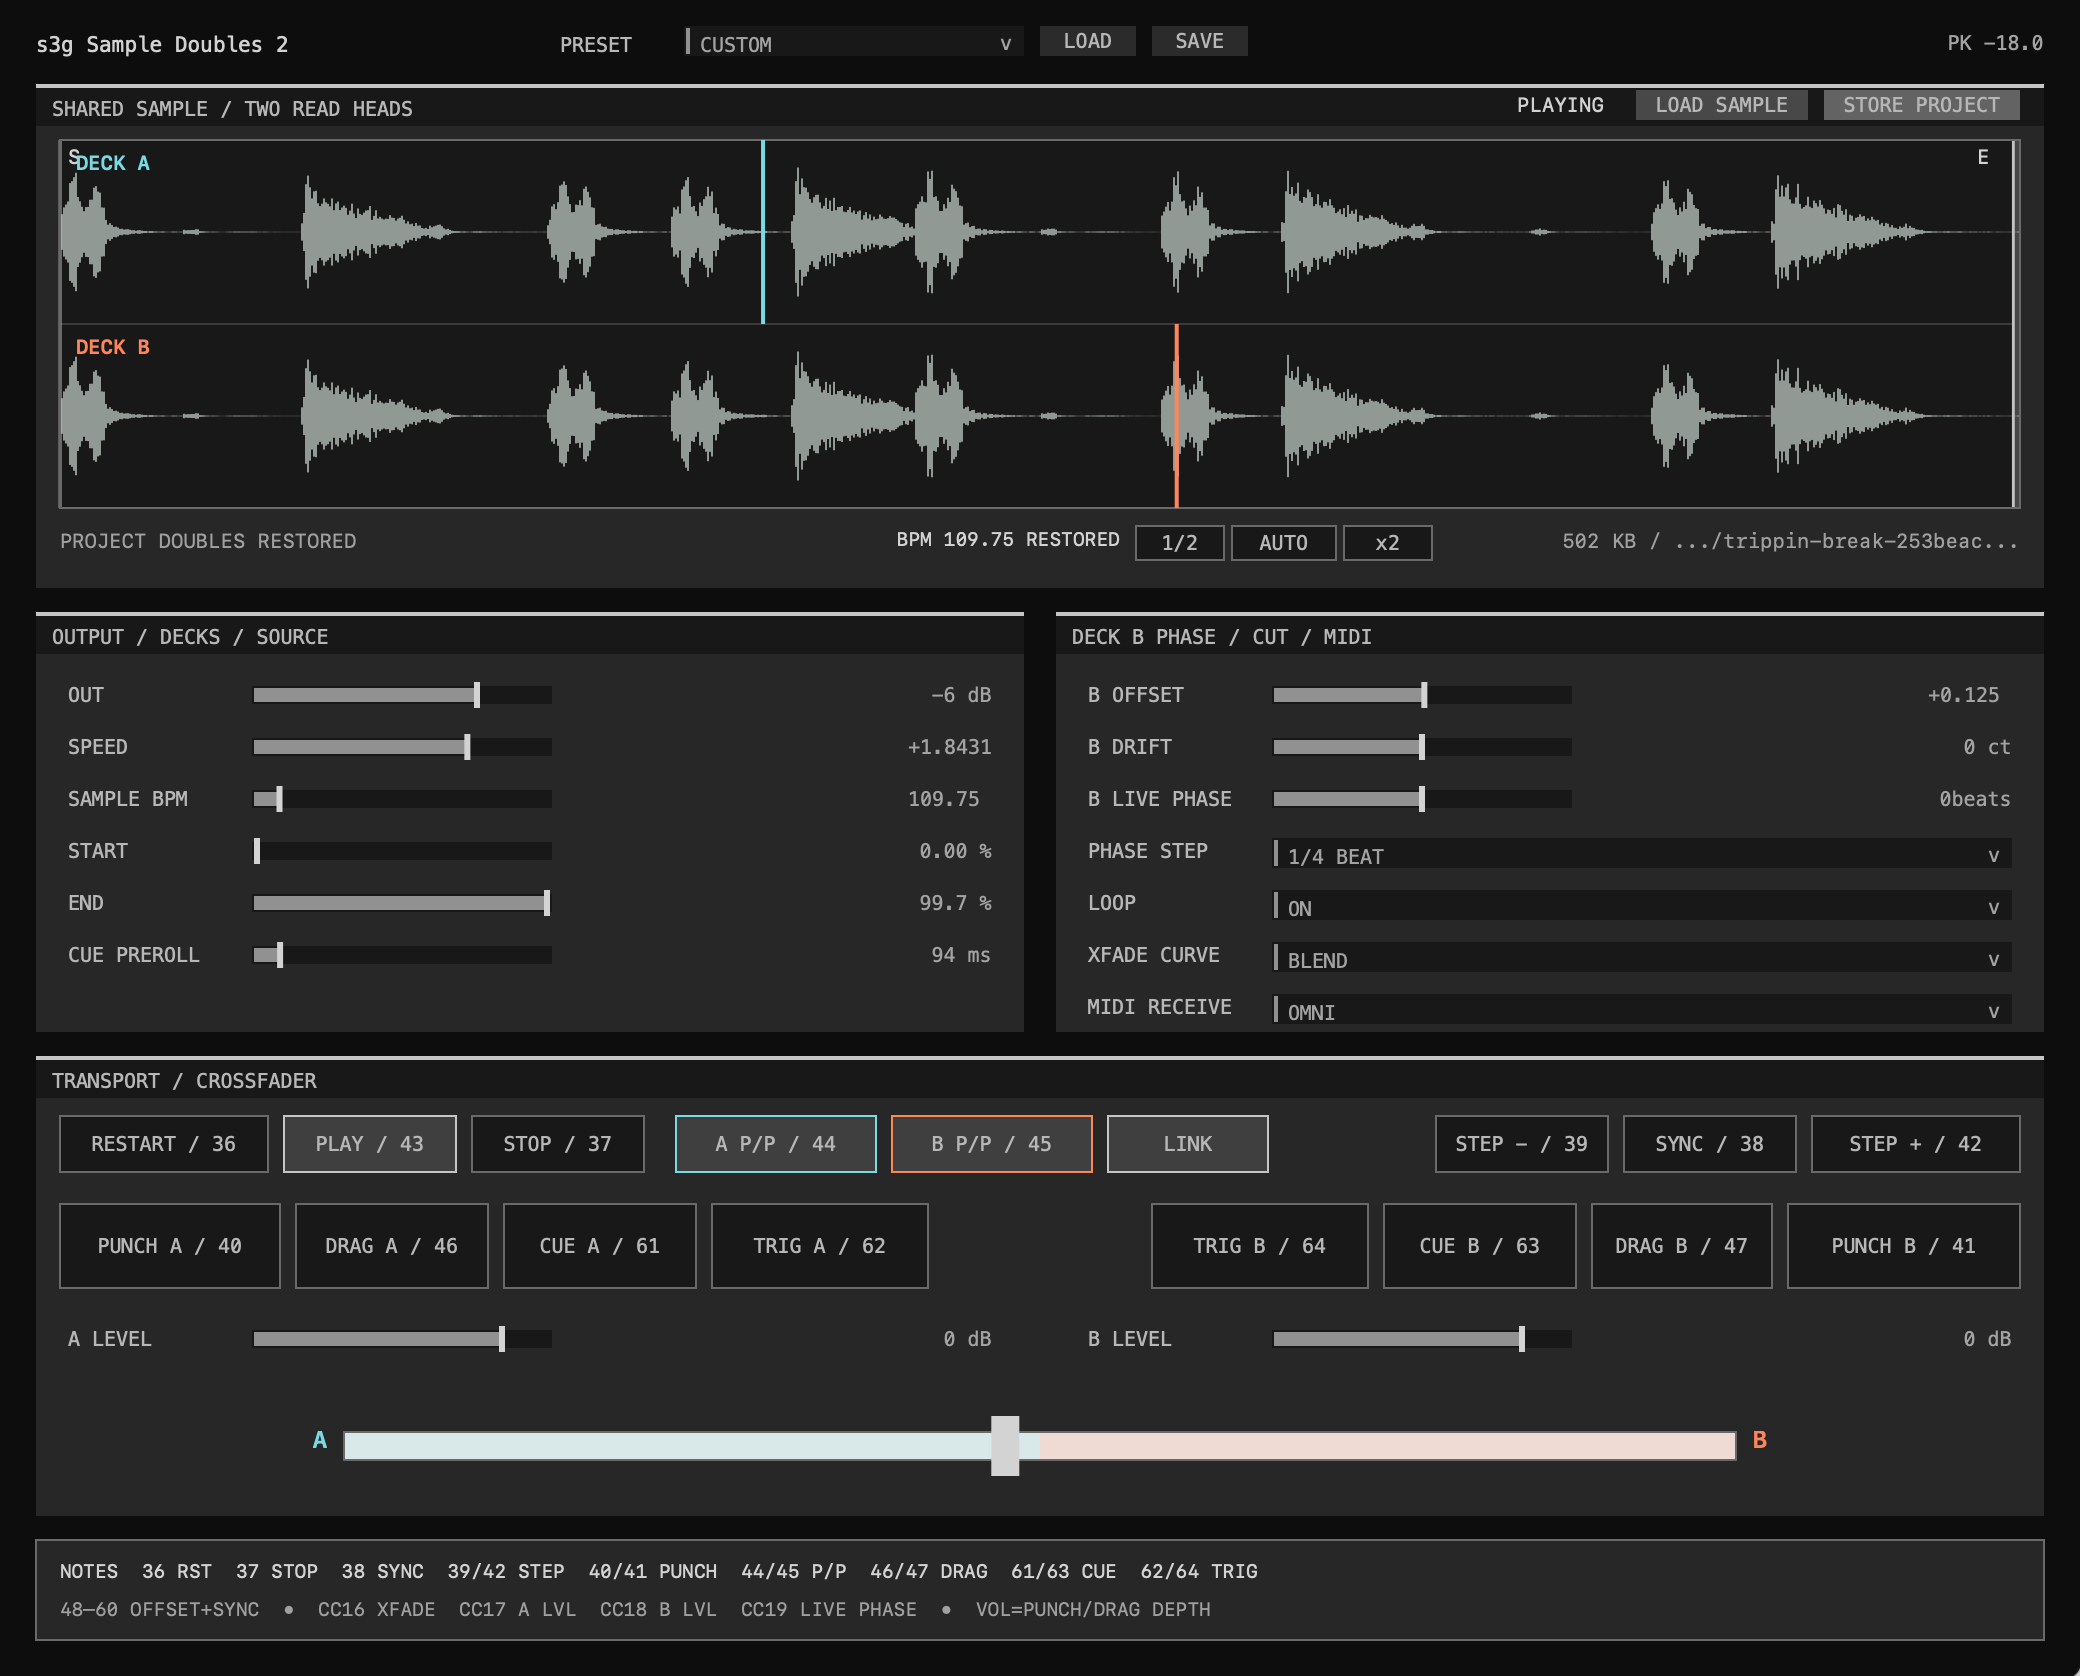Toggle B P/P / 45 play-pause
Screen dimensions: 2080x1676
pyautogui.click(x=992, y=1144)
